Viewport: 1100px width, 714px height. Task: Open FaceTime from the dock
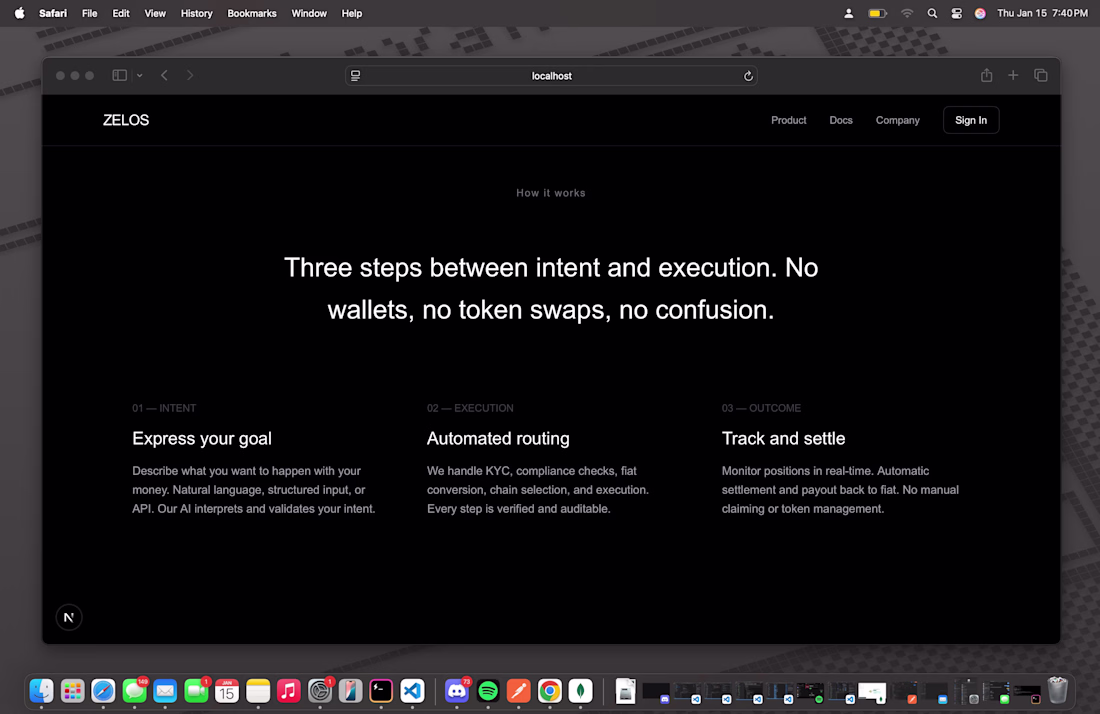click(x=196, y=691)
